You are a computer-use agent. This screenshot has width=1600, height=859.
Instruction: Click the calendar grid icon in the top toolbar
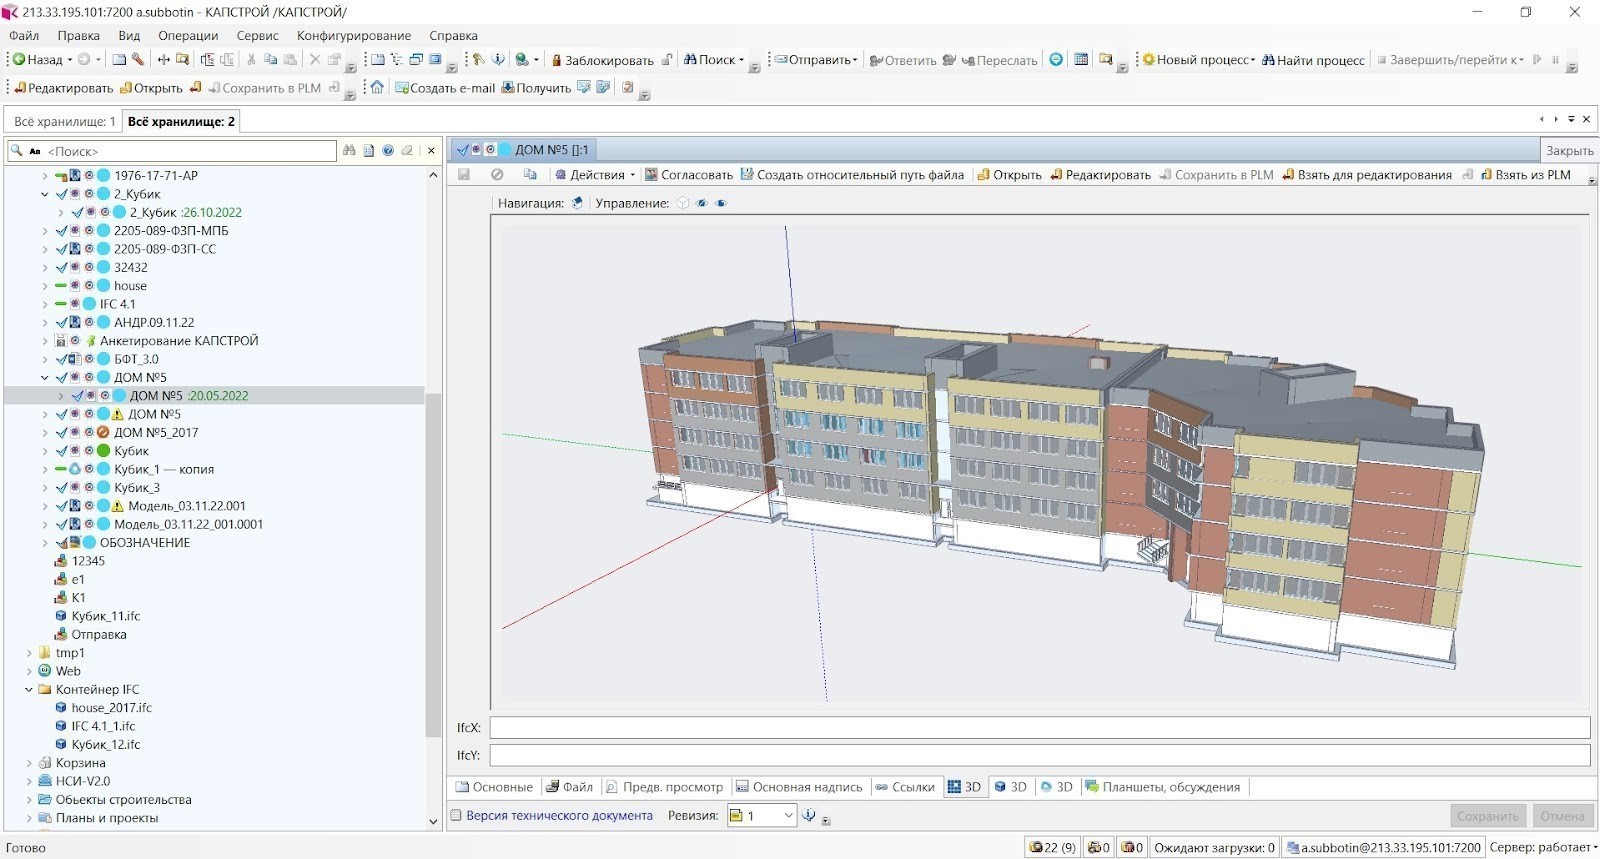(1081, 60)
